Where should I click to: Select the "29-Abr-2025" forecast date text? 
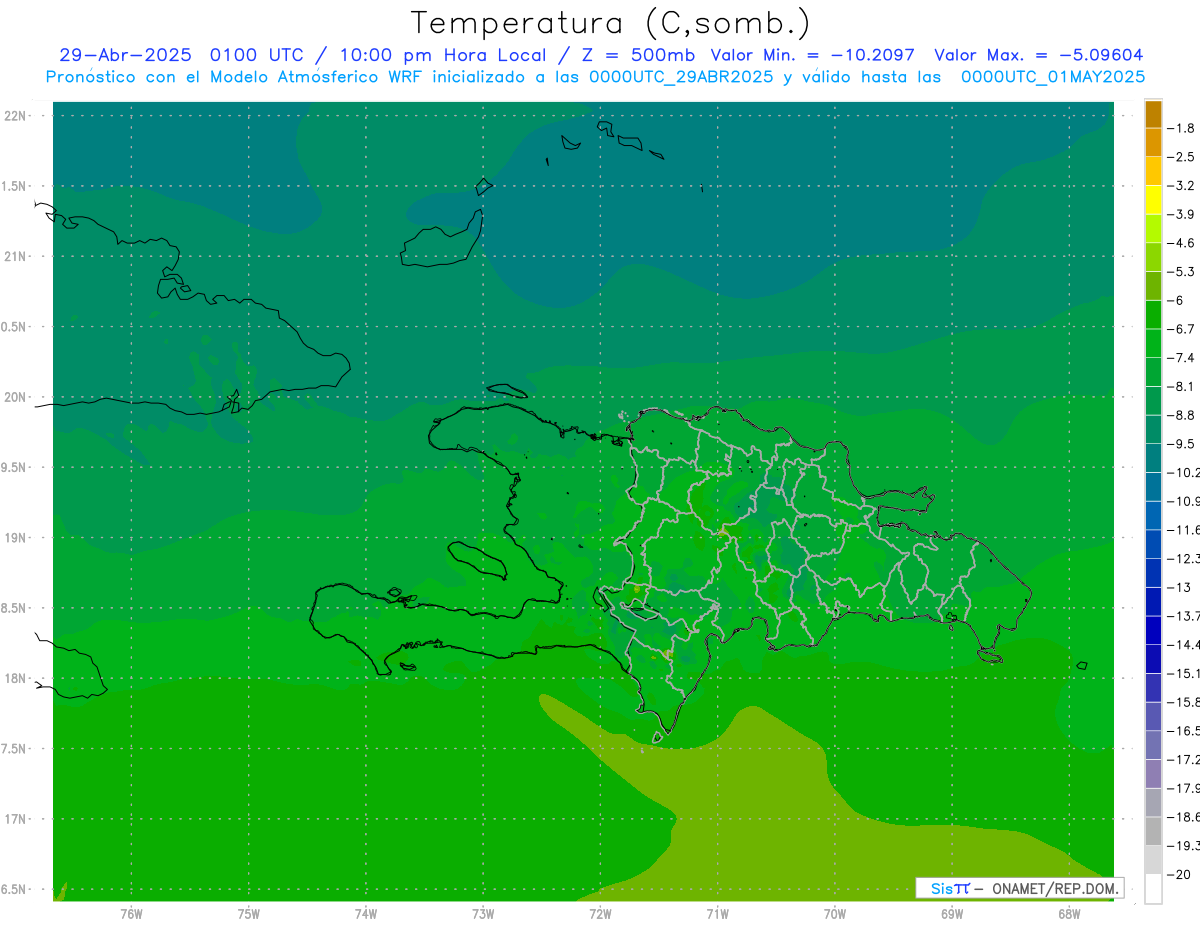125,55
